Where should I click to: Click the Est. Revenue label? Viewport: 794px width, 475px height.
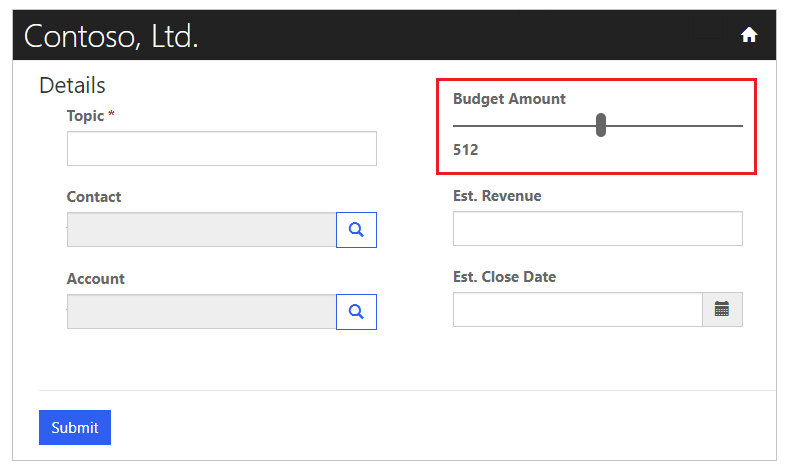497,196
